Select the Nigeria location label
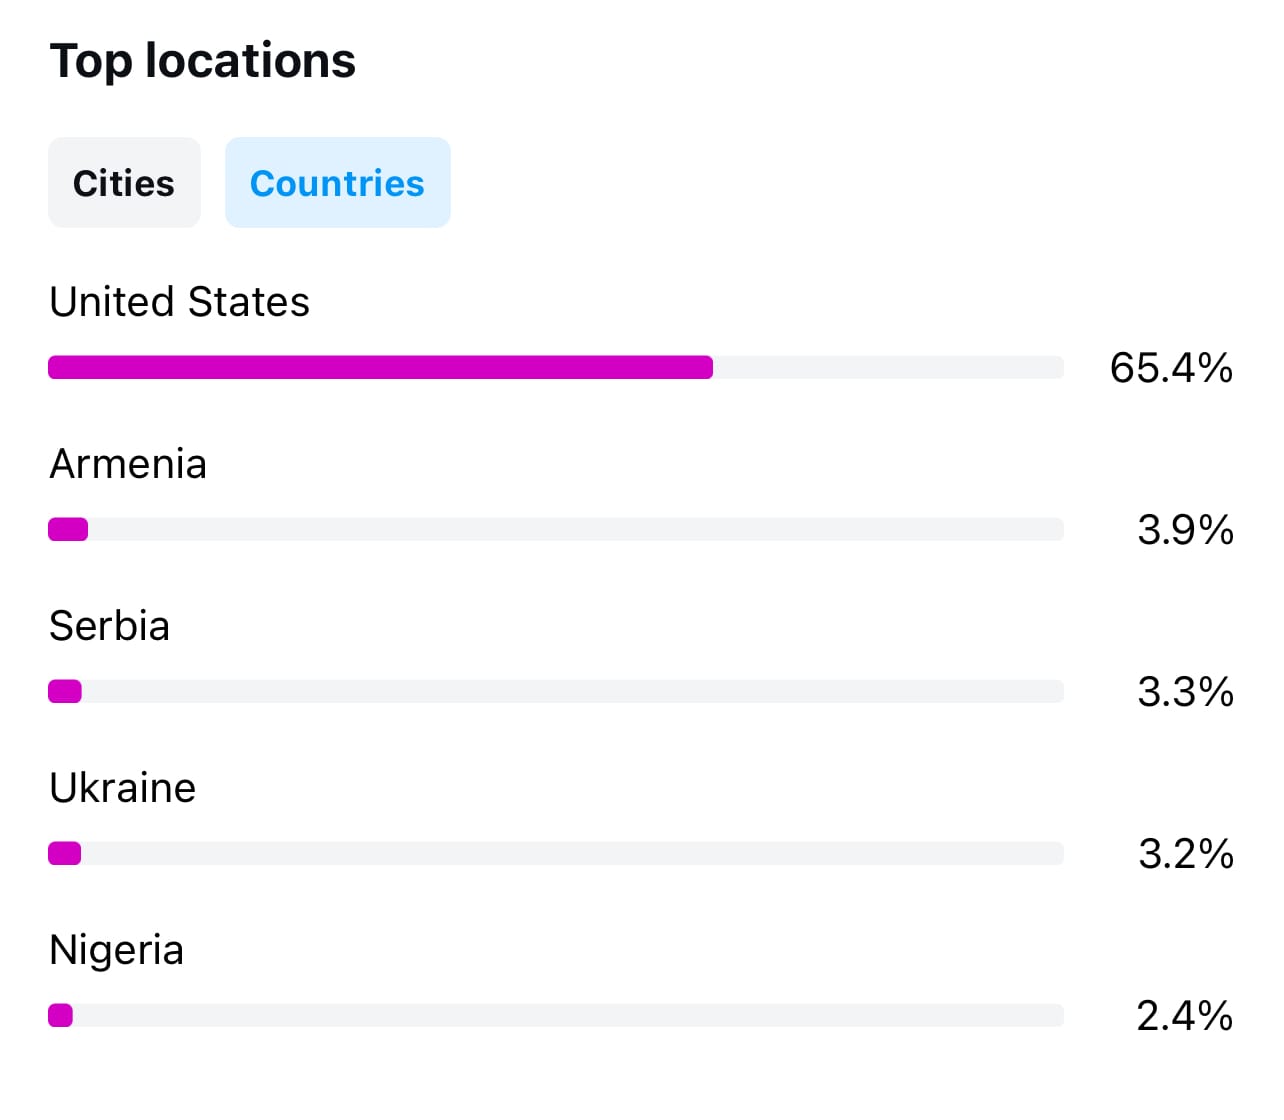The image size is (1284, 1120). (117, 950)
